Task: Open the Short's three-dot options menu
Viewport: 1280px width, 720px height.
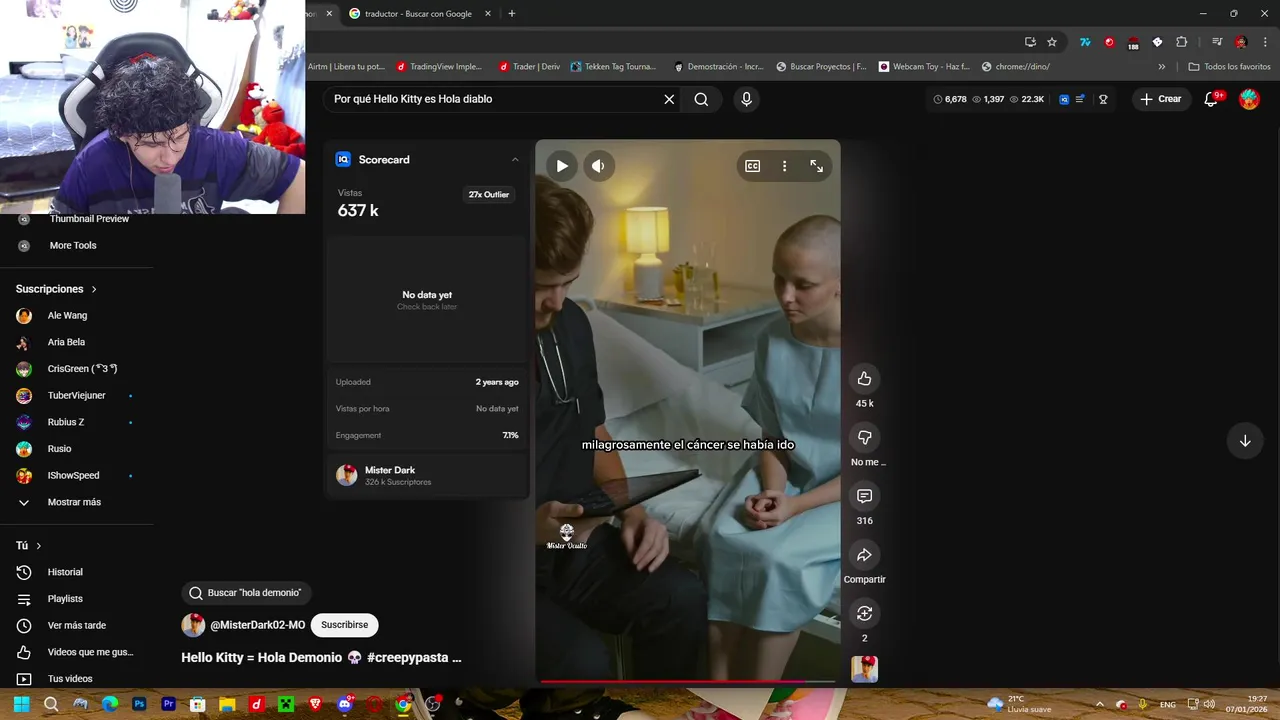Action: point(784,166)
